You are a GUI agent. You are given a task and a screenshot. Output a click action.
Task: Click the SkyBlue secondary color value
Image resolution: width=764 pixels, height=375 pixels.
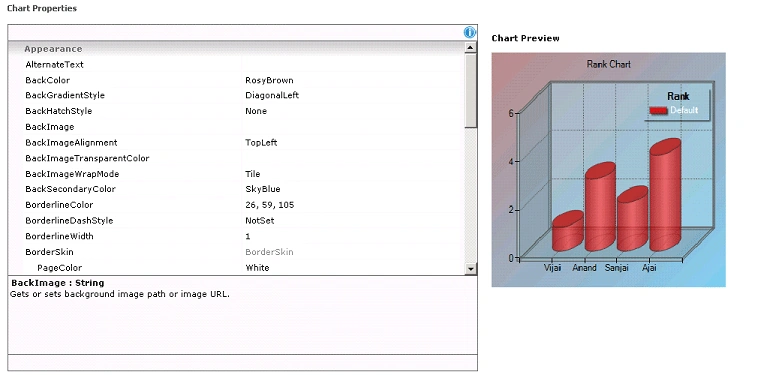tap(263, 189)
